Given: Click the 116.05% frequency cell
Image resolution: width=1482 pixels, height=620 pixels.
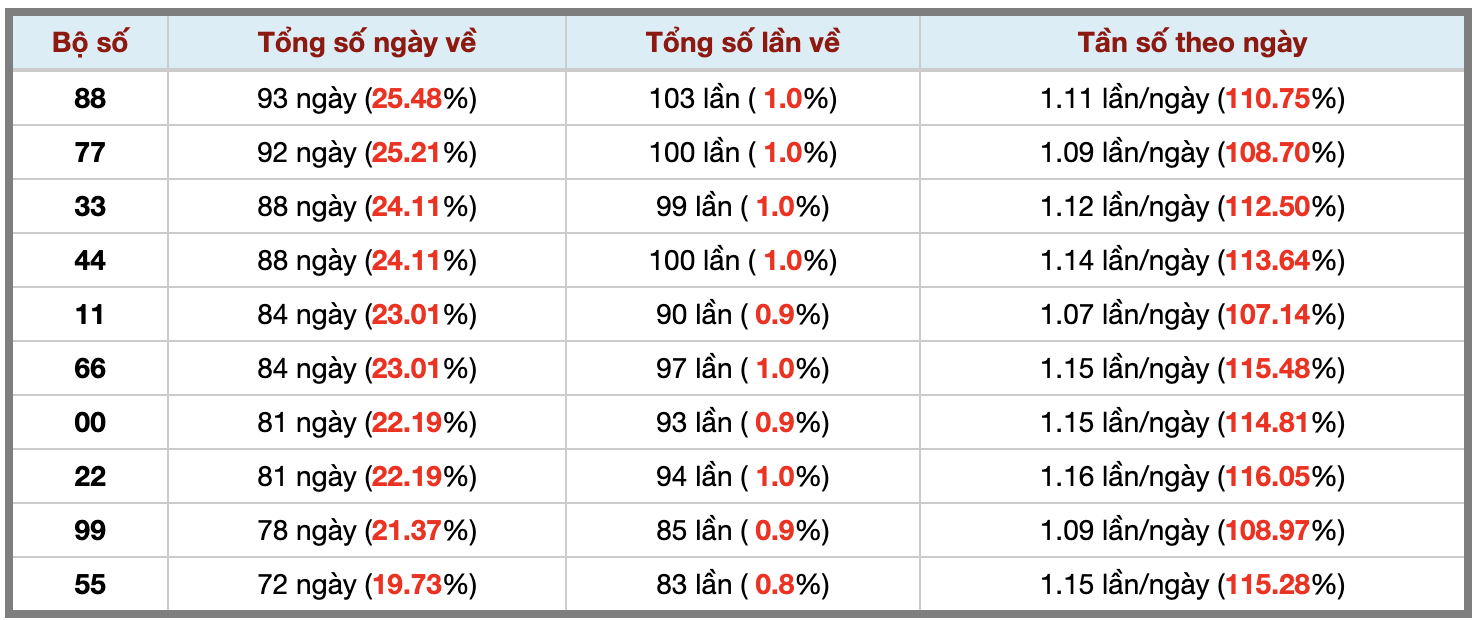Looking at the screenshot, I should coord(1192,476).
